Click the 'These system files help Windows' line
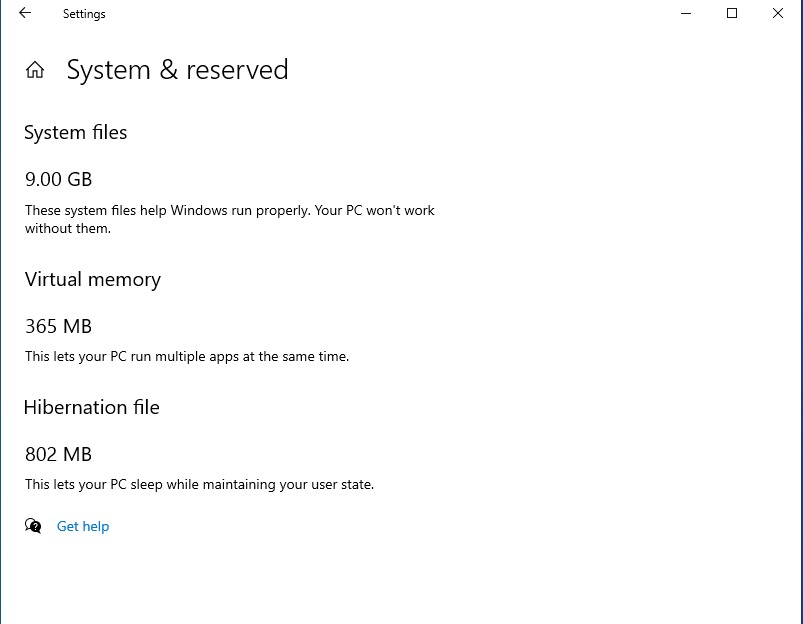Image resolution: width=803 pixels, height=624 pixels. (230, 211)
